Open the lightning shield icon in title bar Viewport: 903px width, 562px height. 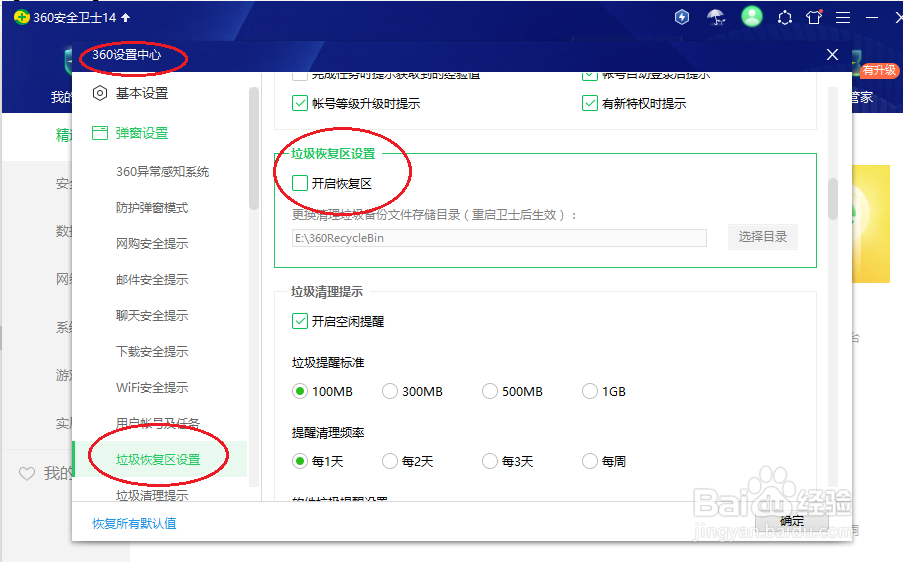coord(682,17)
